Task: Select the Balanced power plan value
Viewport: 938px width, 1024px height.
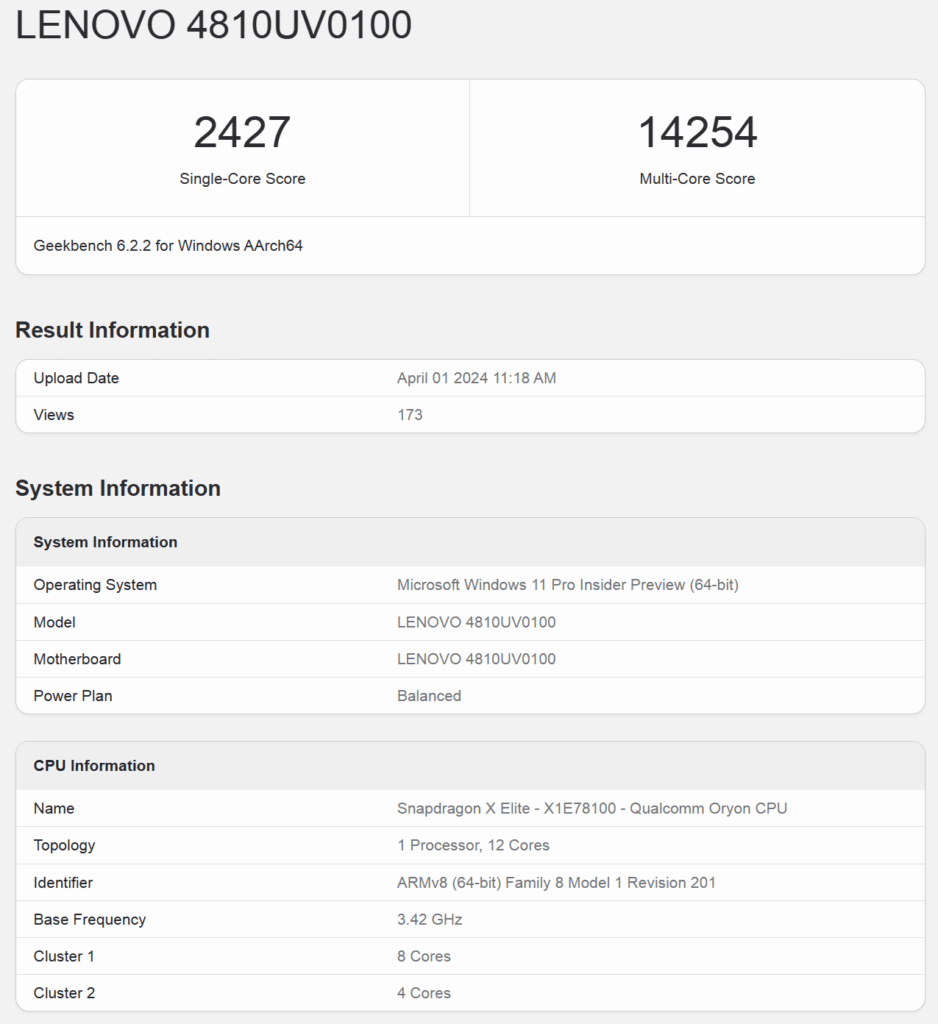Action: click(x=429, y=696)
